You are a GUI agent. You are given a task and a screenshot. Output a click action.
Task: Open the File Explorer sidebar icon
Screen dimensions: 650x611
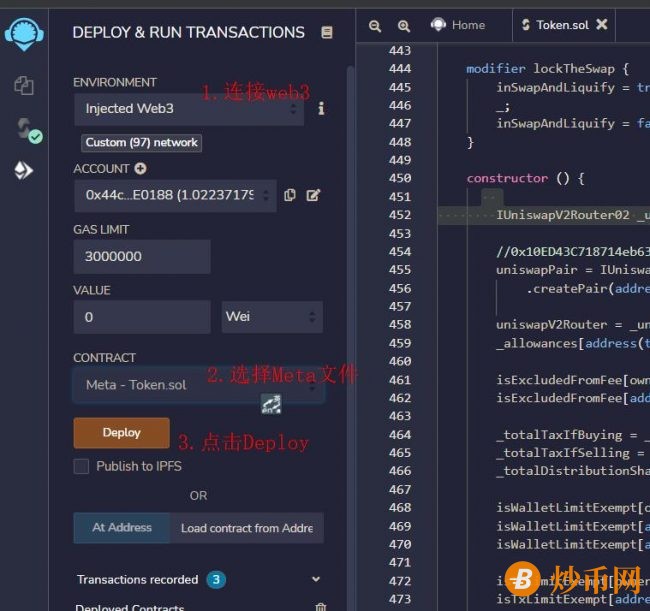pos(23,86)
